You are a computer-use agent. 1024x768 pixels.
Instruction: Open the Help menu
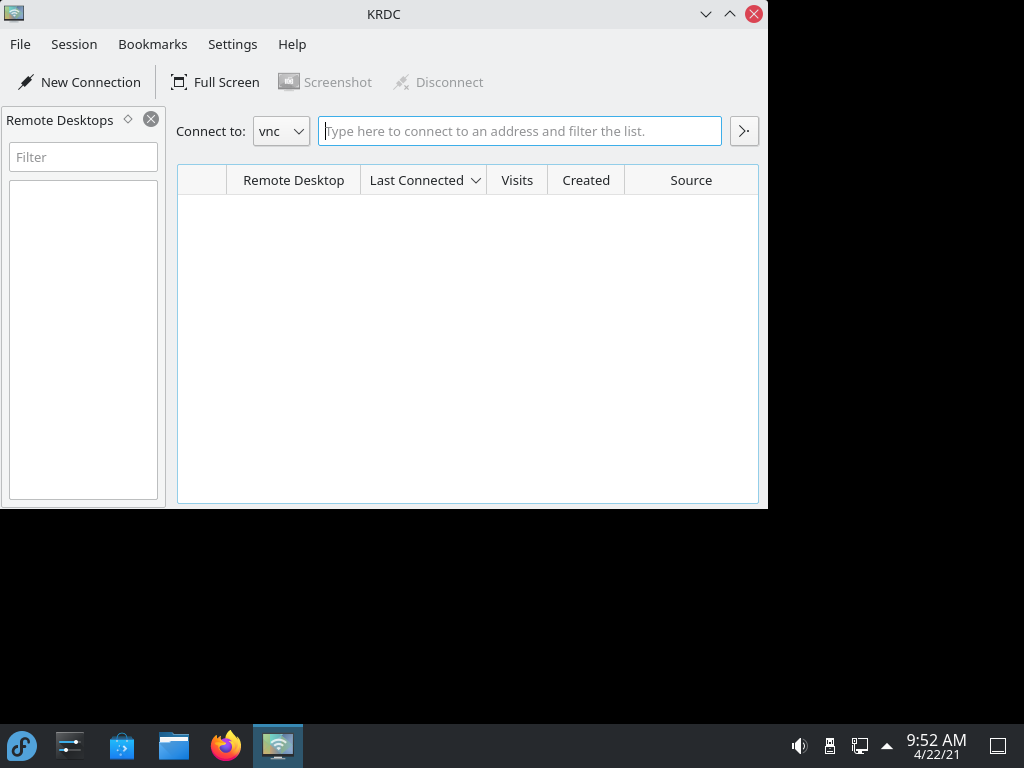292,44
